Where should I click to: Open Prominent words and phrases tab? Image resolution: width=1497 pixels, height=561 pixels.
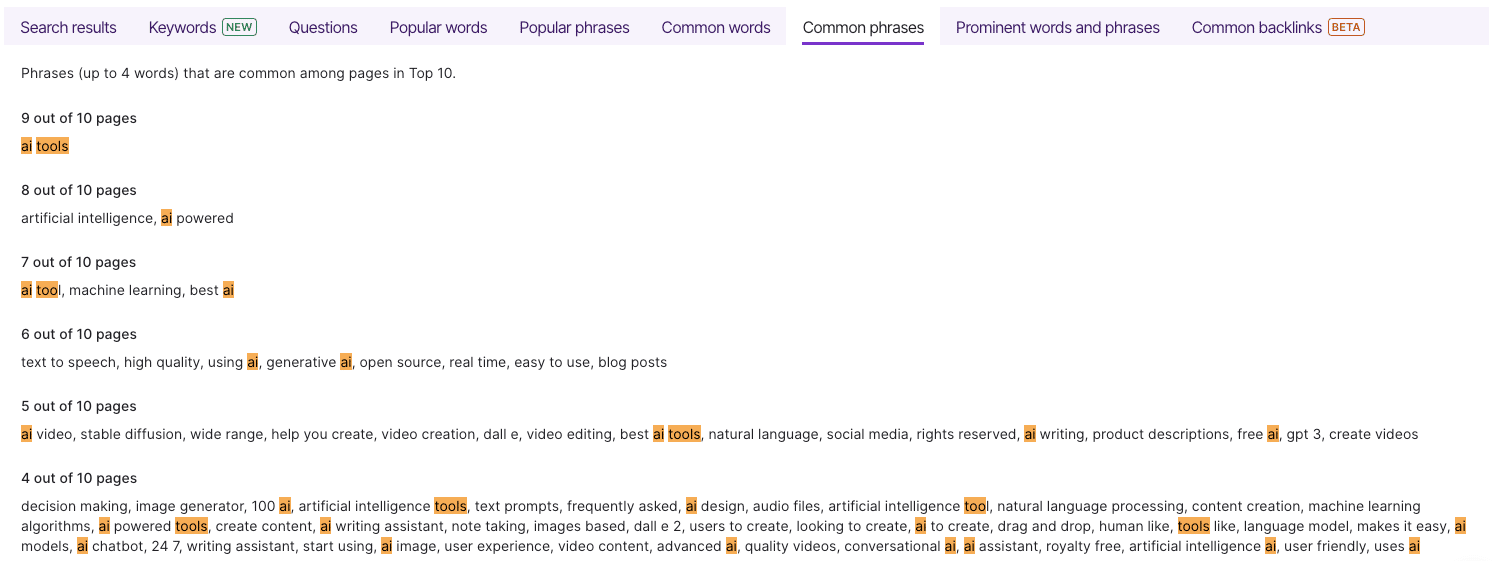point(1057,27)
